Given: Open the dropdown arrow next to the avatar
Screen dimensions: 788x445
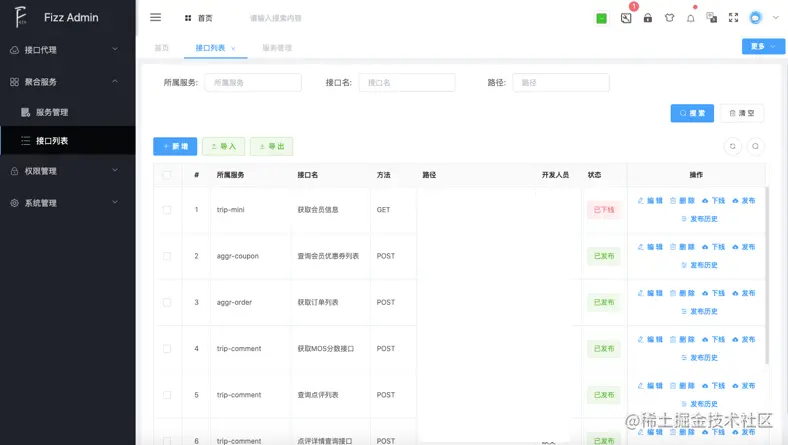Looking at the screenshot, I should pyautogui.click(x=775, y=18).
